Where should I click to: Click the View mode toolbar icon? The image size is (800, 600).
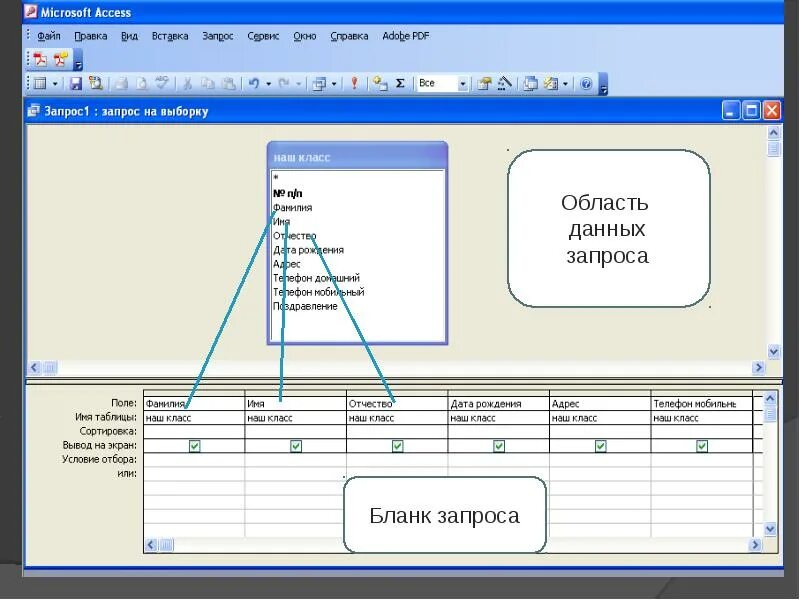click(40, 83)
